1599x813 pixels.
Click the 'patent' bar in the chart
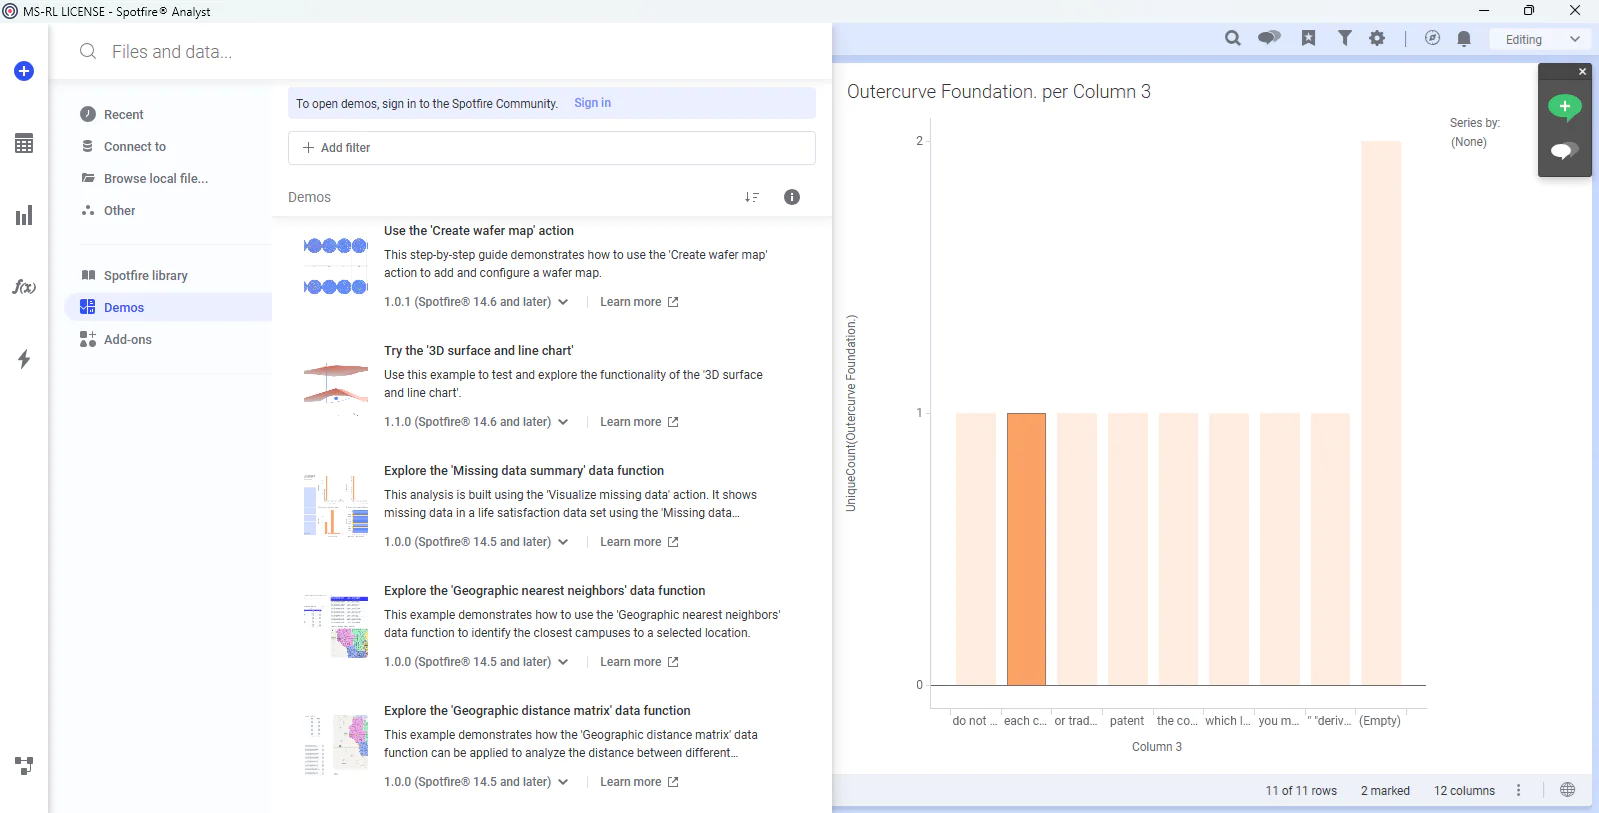pyautogui.click(x=1128, y=549)
